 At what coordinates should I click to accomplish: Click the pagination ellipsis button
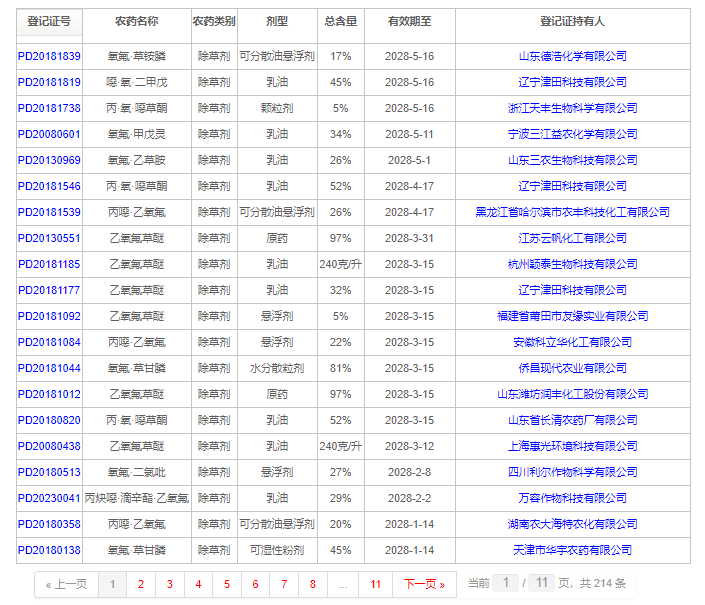point(343,584)
